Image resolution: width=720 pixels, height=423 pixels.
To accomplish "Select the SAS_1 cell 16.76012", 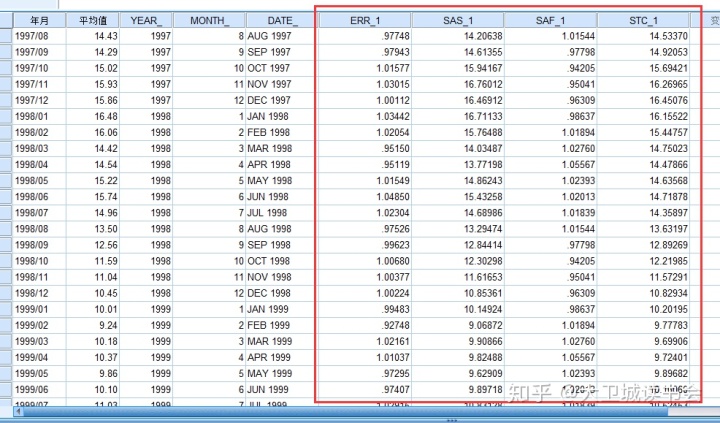I will coord(458,85).
